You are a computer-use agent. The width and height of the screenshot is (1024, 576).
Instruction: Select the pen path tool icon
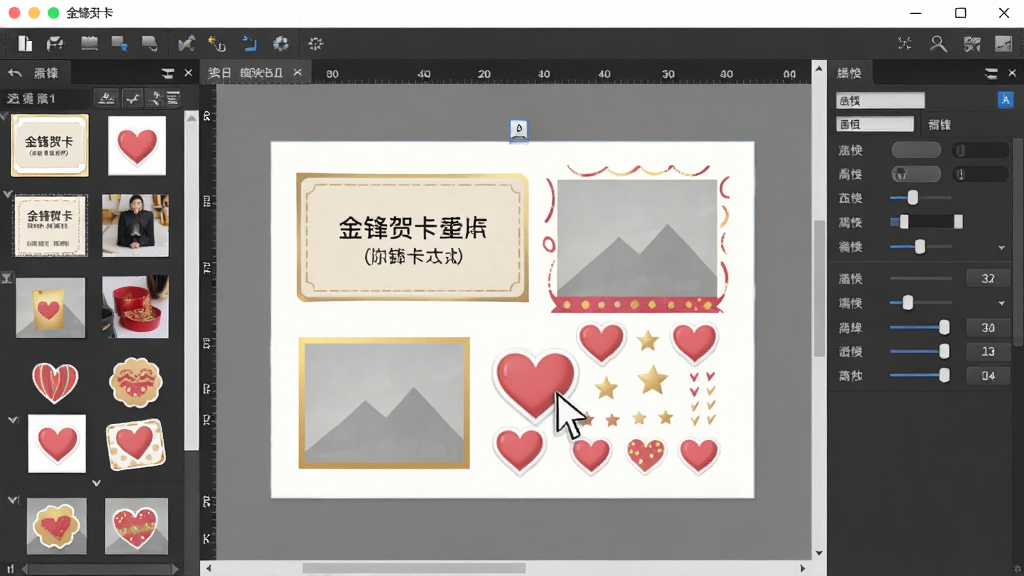[186, 44]
